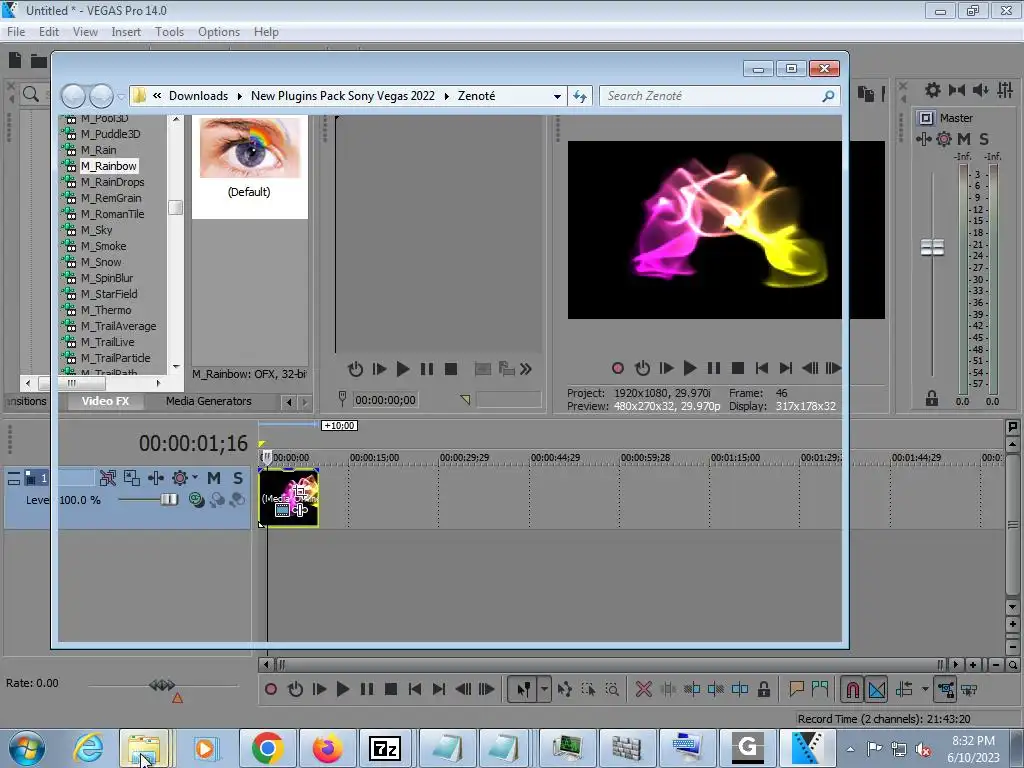The width and height of the screenshot is (1024, 768).
Task: Open Master FX gear in Master Bus panel
Action: (944, 138)
